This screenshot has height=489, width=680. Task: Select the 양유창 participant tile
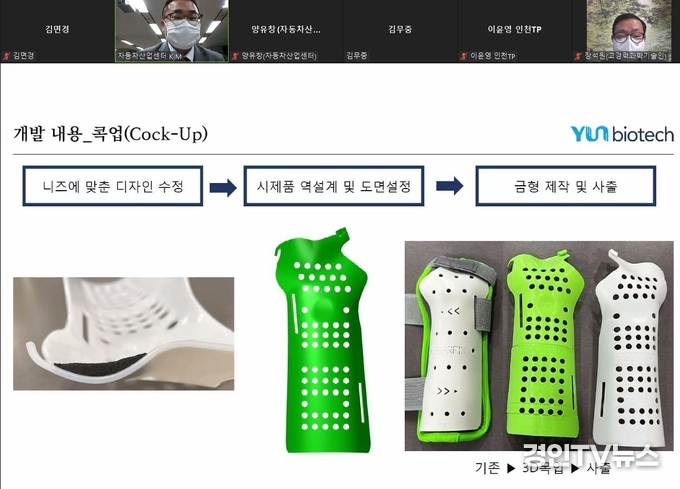pos(286,31)
